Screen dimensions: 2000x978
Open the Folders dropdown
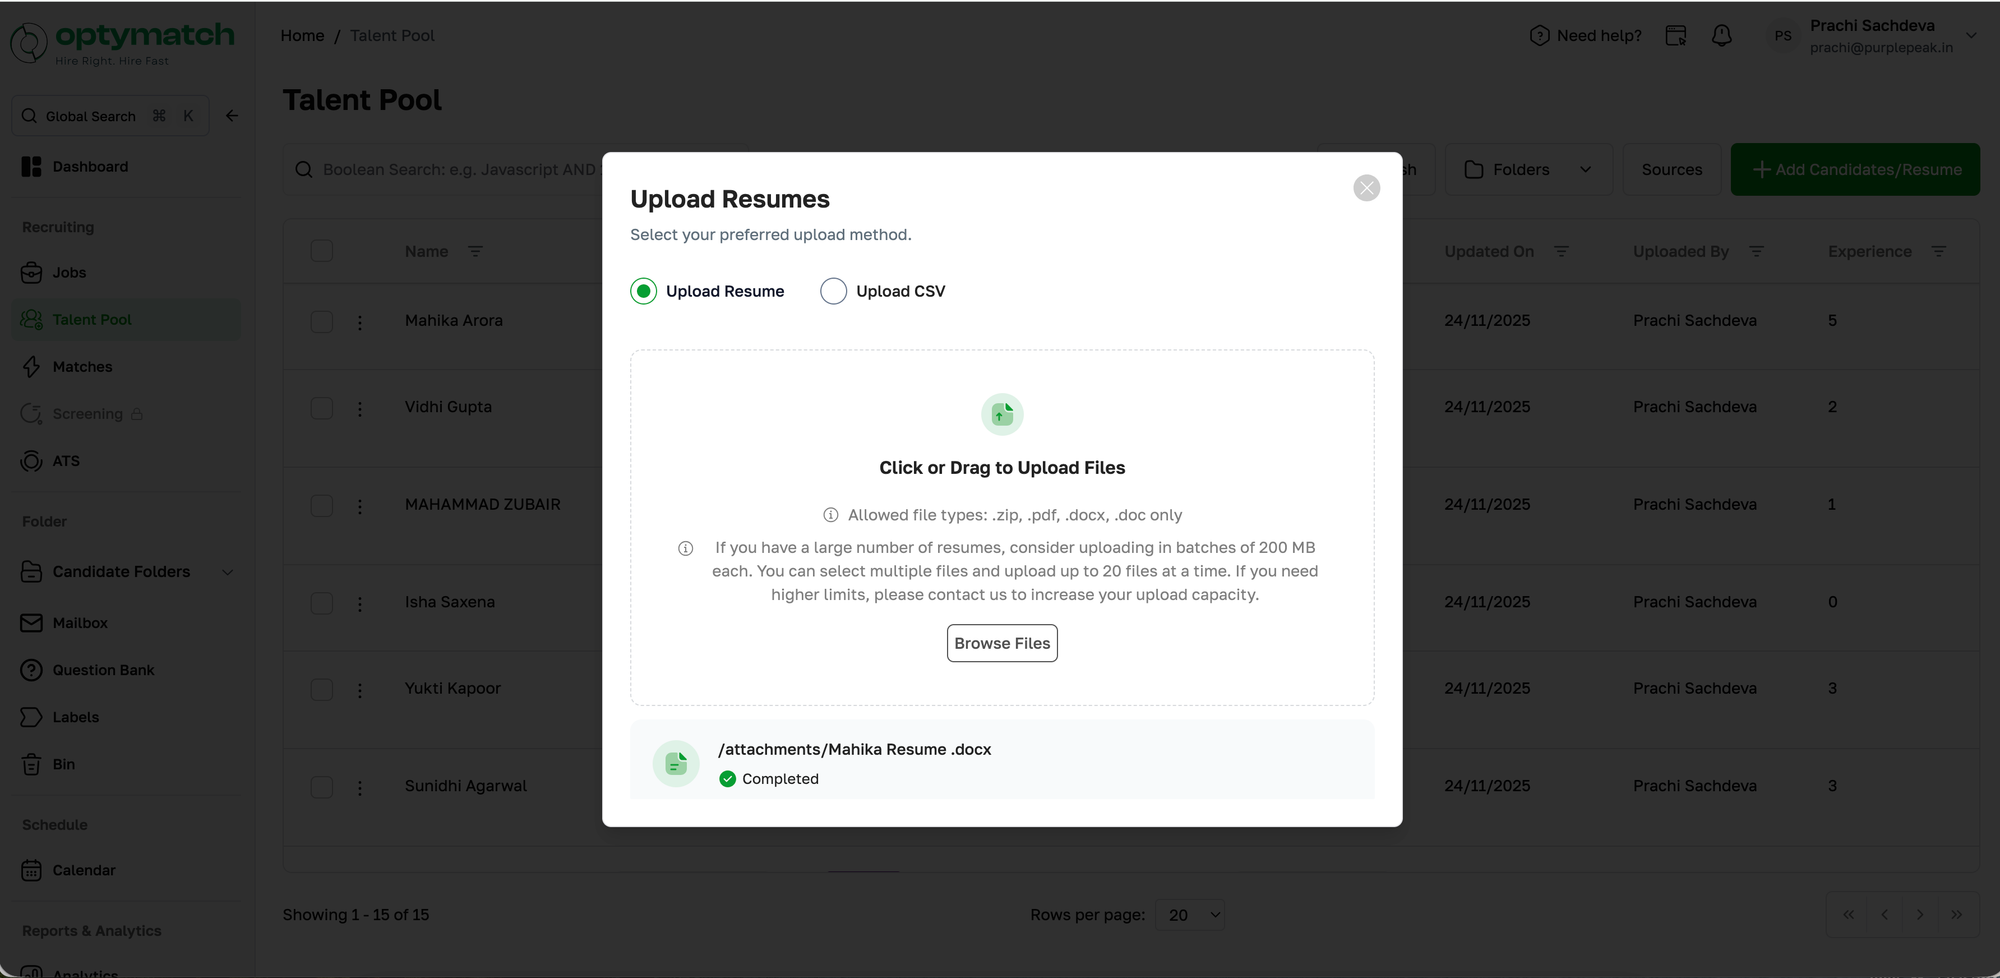tap(1528, 170)
